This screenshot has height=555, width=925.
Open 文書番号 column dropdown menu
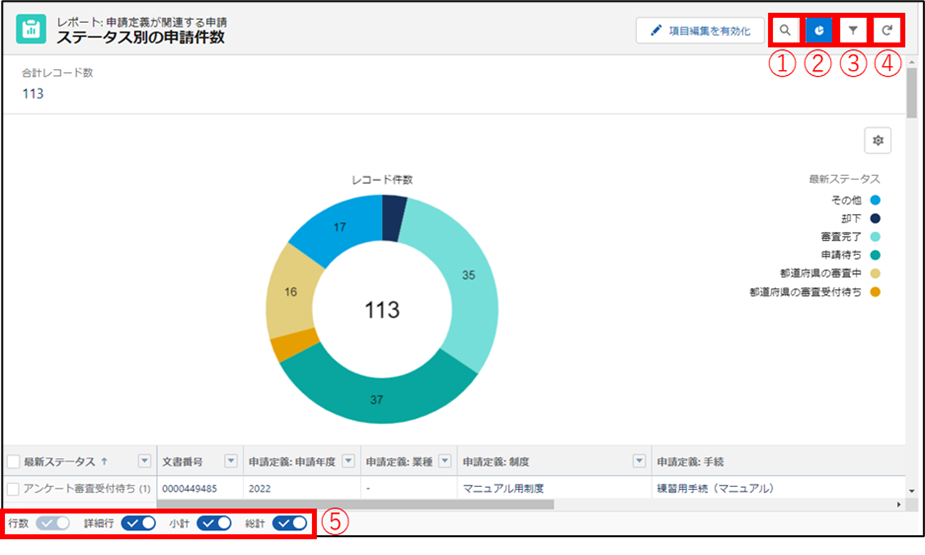tap(231, 461)
